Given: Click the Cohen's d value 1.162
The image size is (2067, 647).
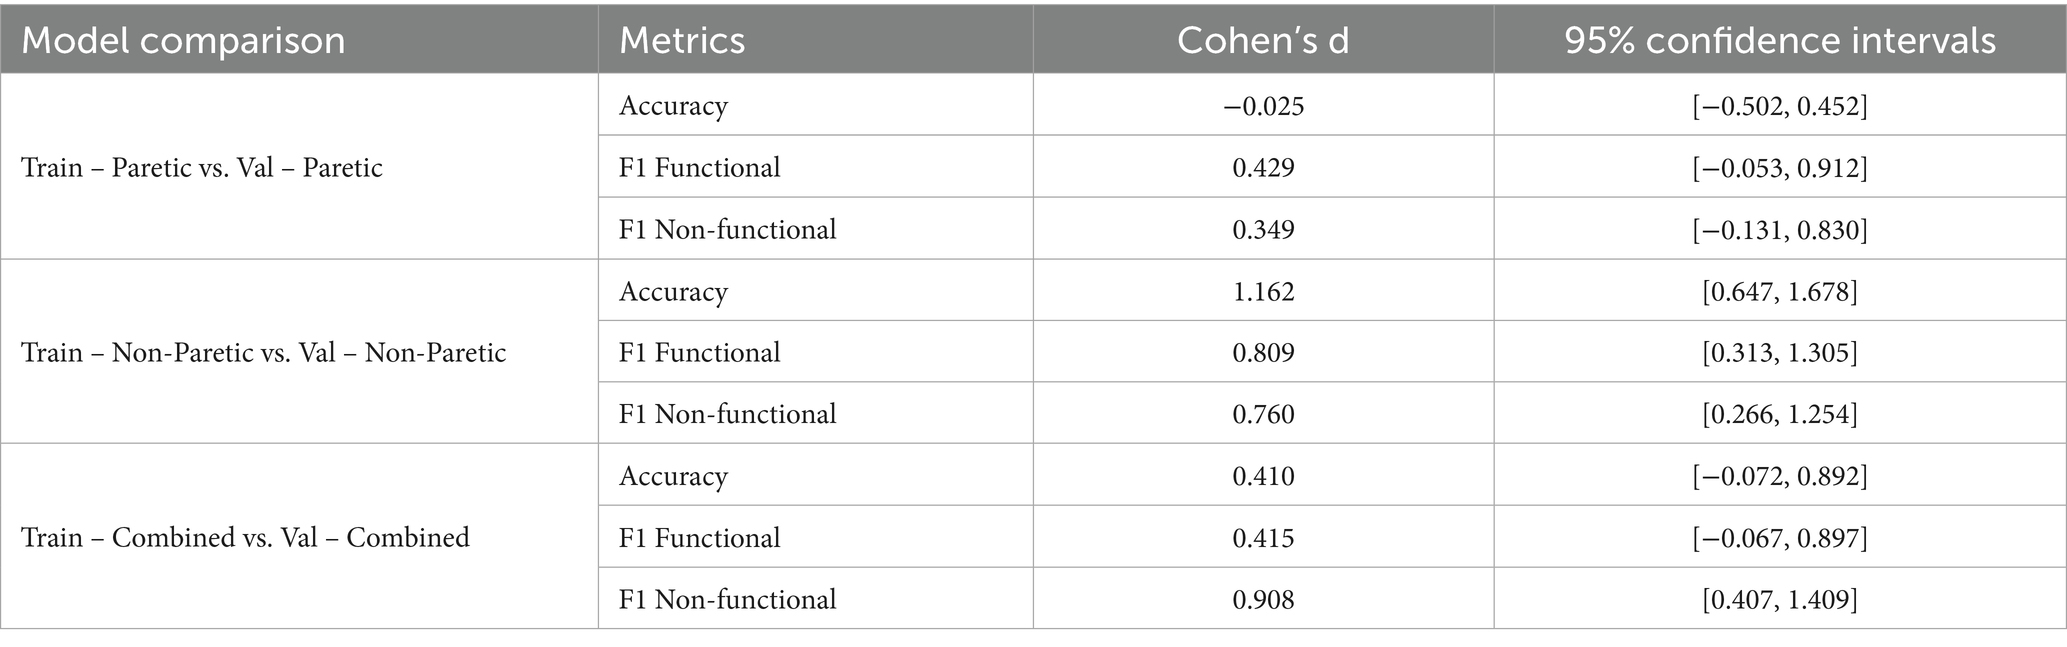Looking at the screenshot, I should pyautogui.click(x=1263, y=292).
